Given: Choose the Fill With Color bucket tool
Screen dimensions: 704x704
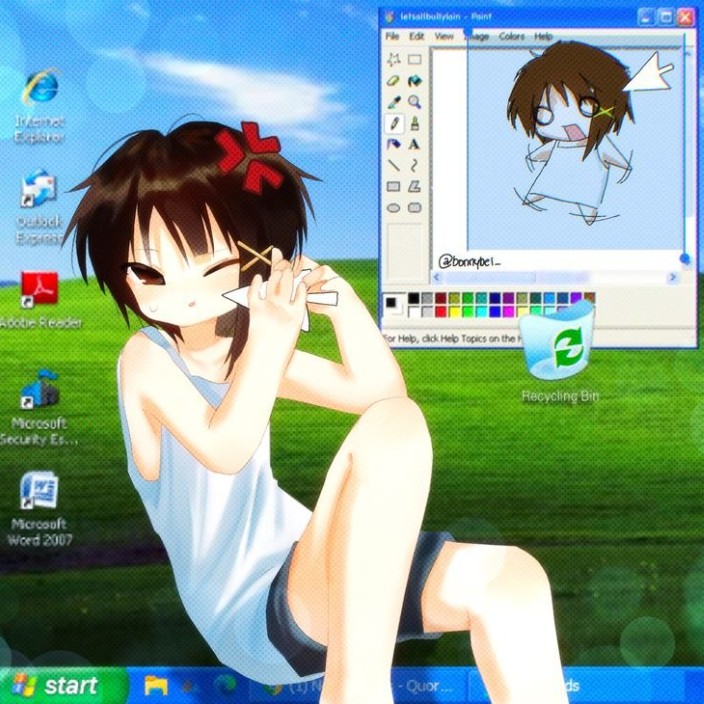Looking at the screenshot, I should (x=414, y=81).
